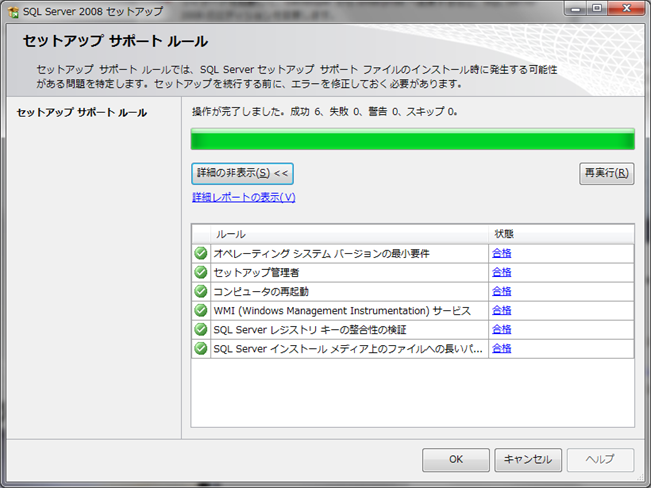The image size is (651, 488).
Task: Open 合格 link for WMI service rule
Action: pos(502,311)
